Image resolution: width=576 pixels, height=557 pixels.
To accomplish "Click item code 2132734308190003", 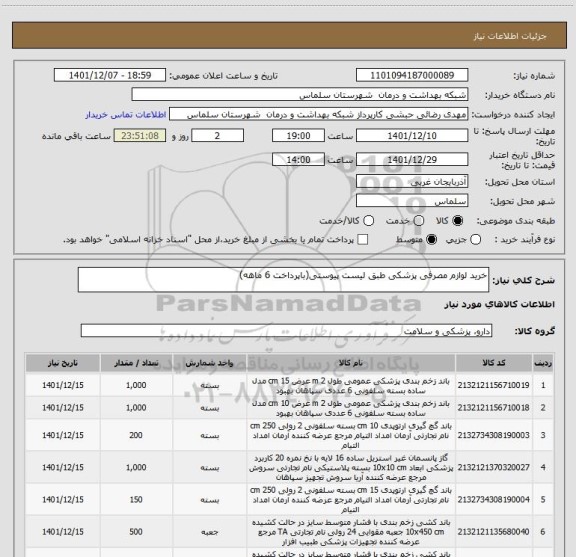I will (x=493, y=435).
